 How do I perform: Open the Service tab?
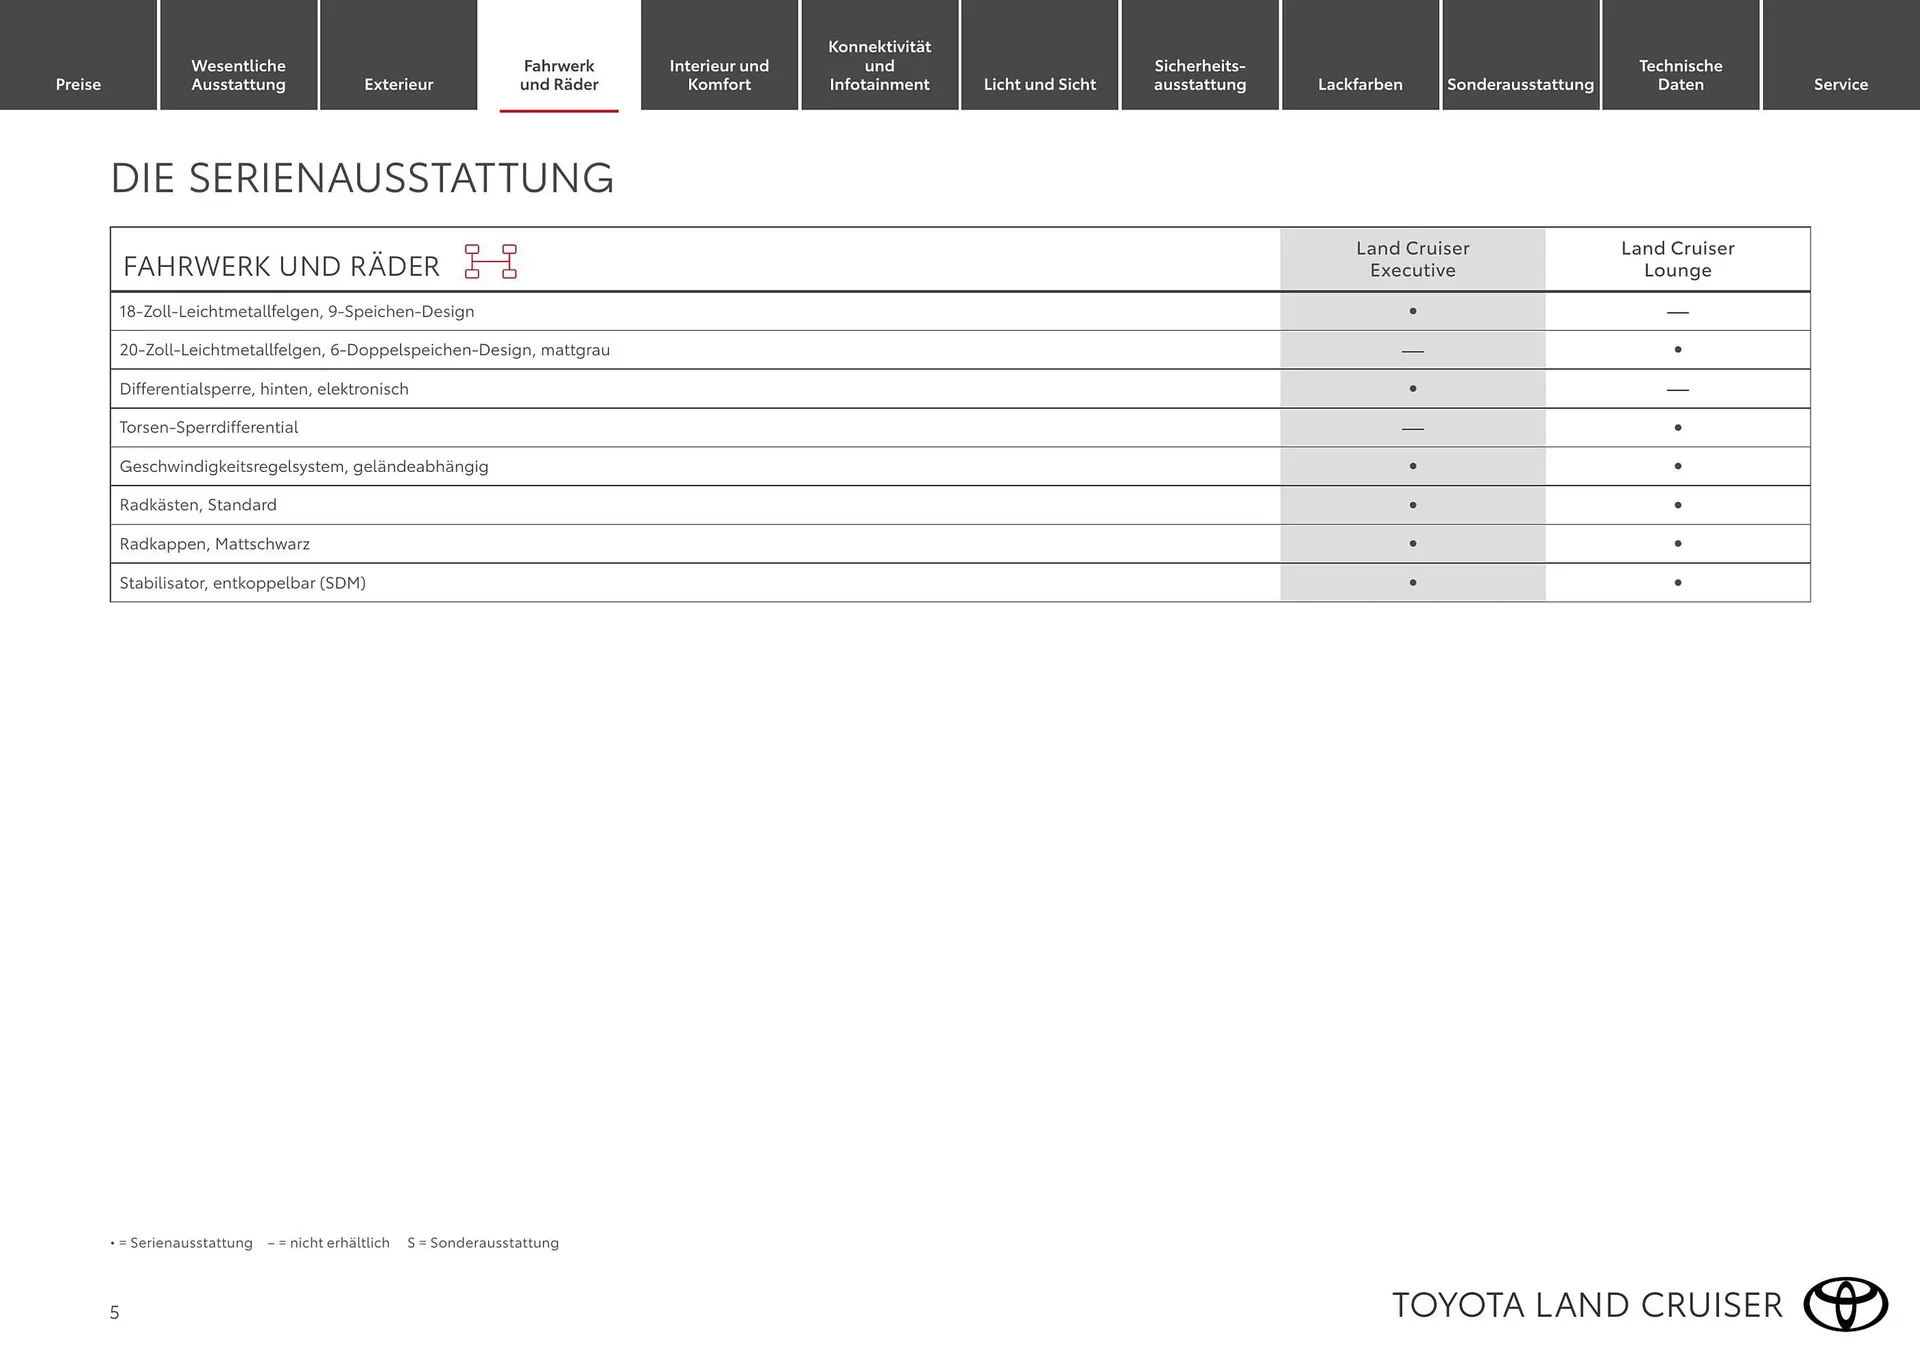1840,84
